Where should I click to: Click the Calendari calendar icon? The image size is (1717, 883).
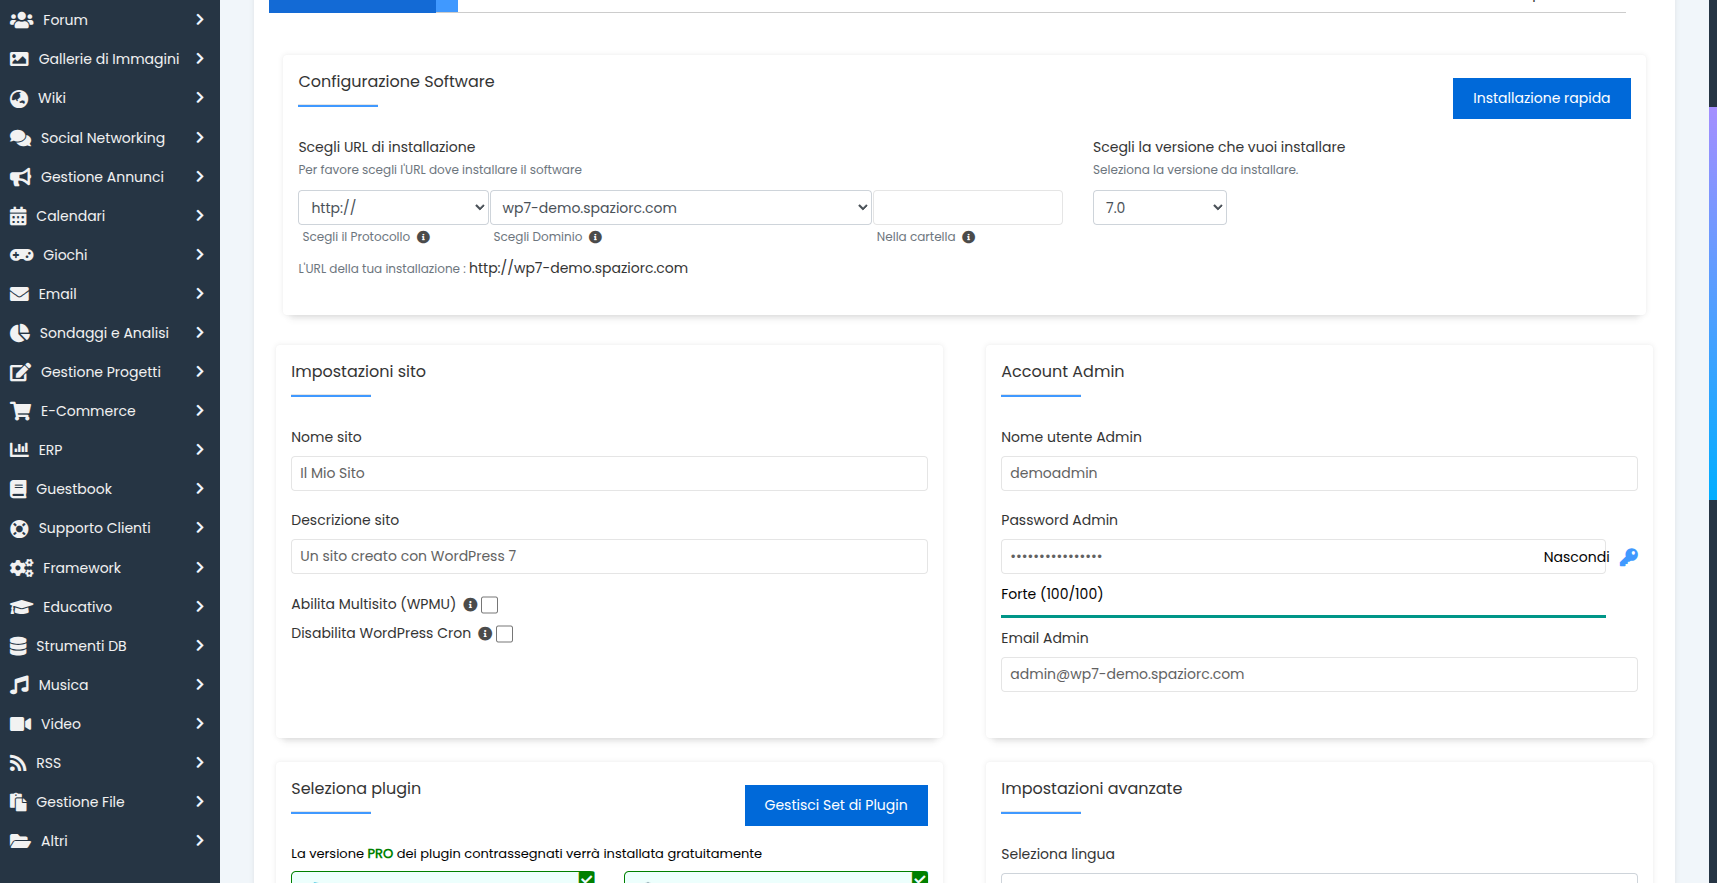(x=18, y=216)
